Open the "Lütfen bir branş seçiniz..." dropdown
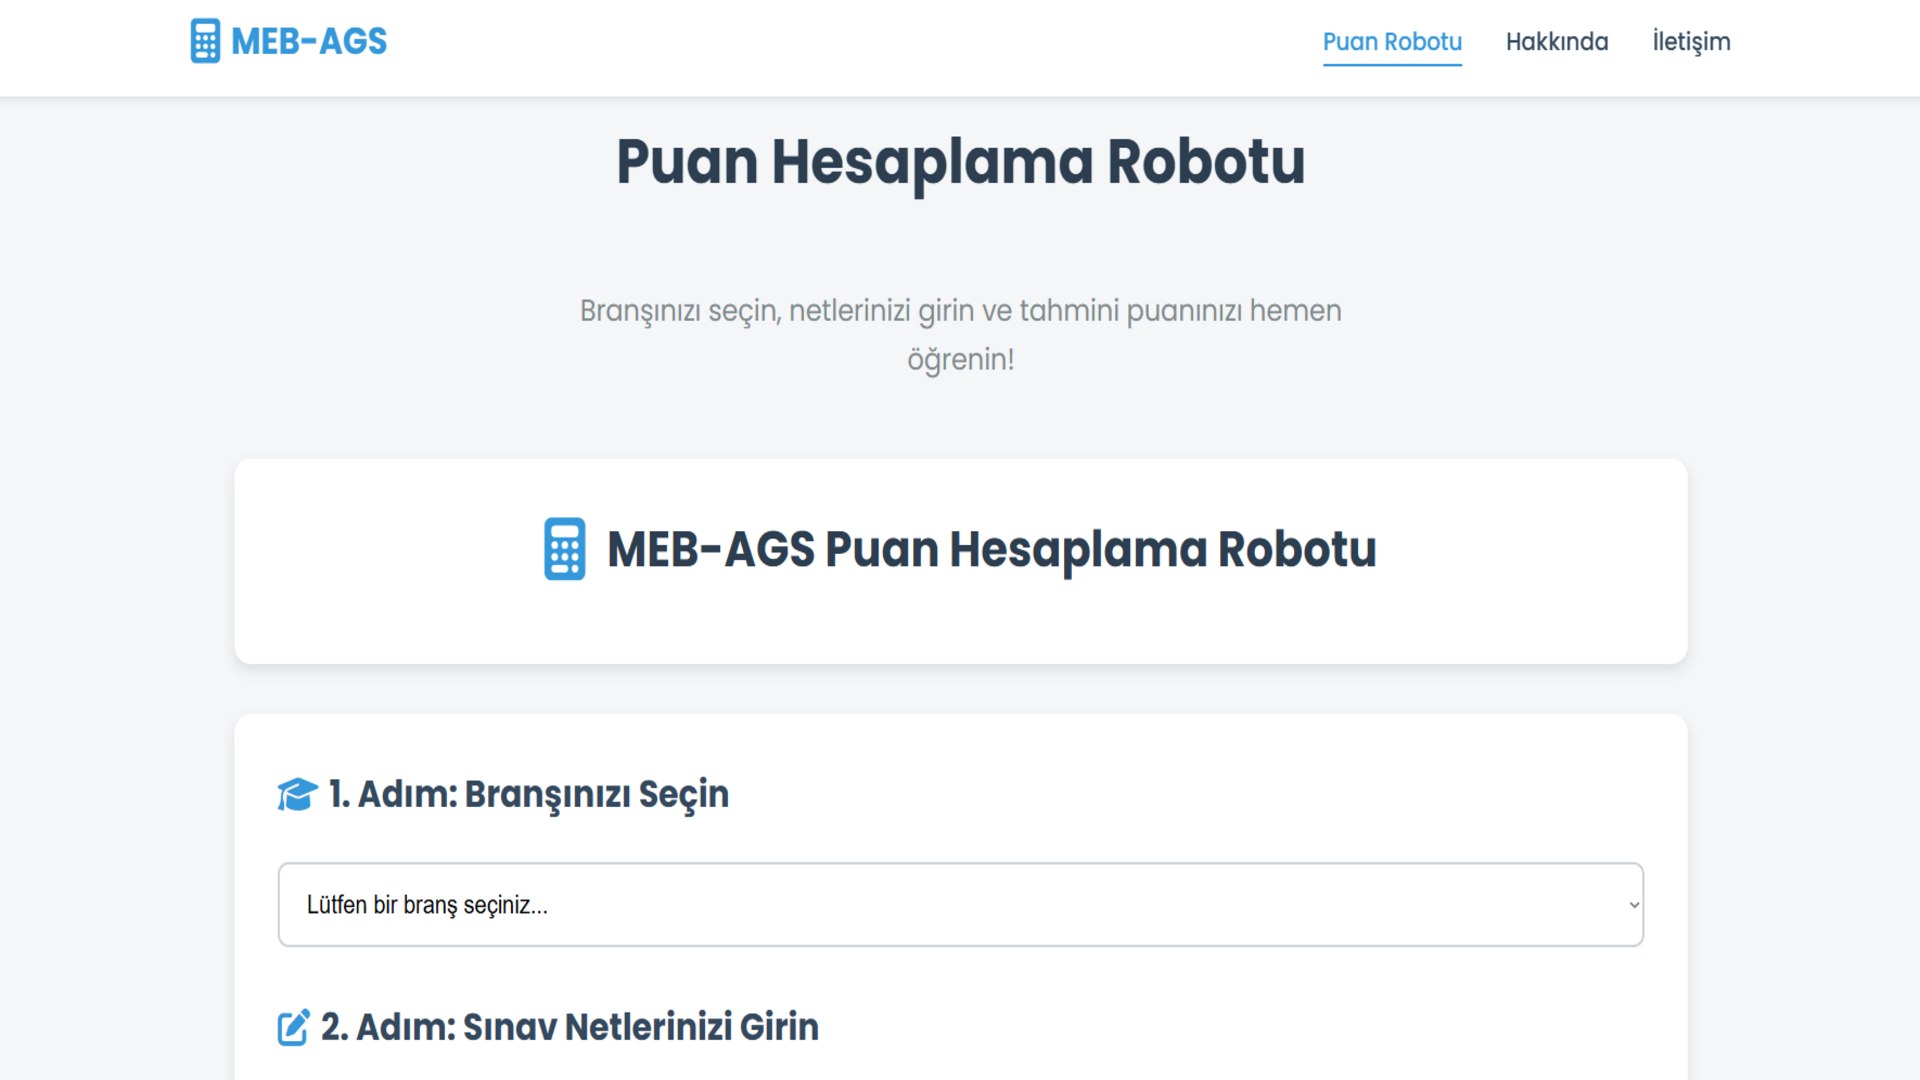Image resolution: width=1920 pixels, height=1080 pixels. point(960,904)
